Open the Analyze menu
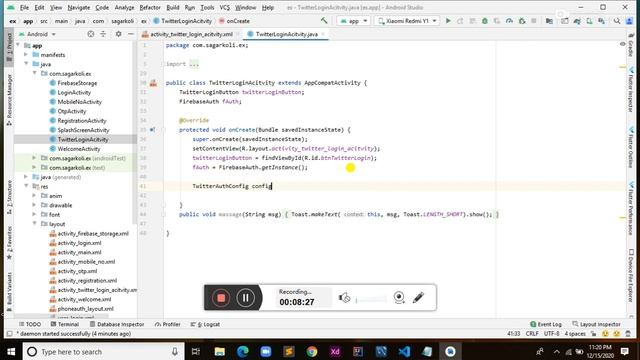This screenshot has height=360, width=640. (x=124, y=7)
